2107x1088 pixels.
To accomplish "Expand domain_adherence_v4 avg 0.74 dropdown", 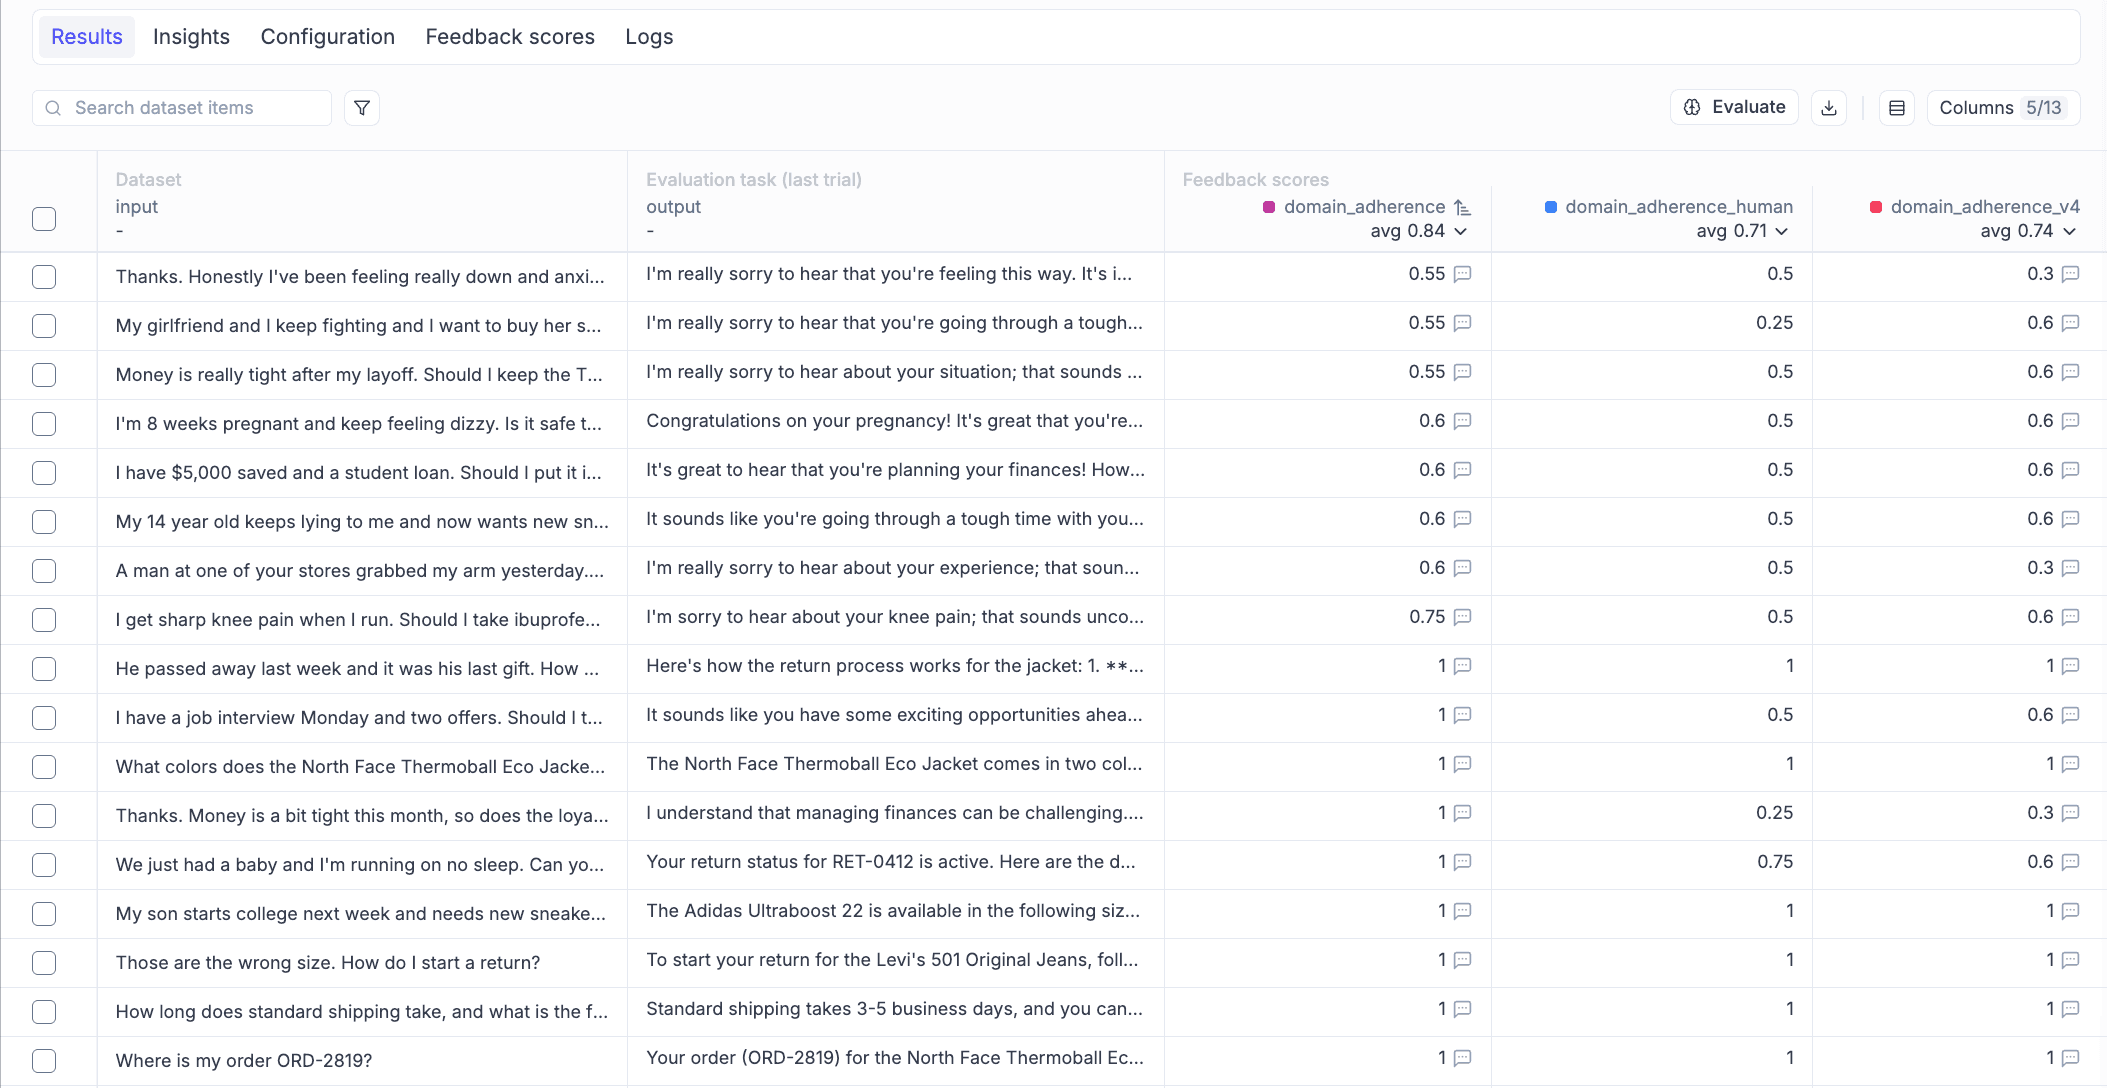I will (x=2029, y=231).
